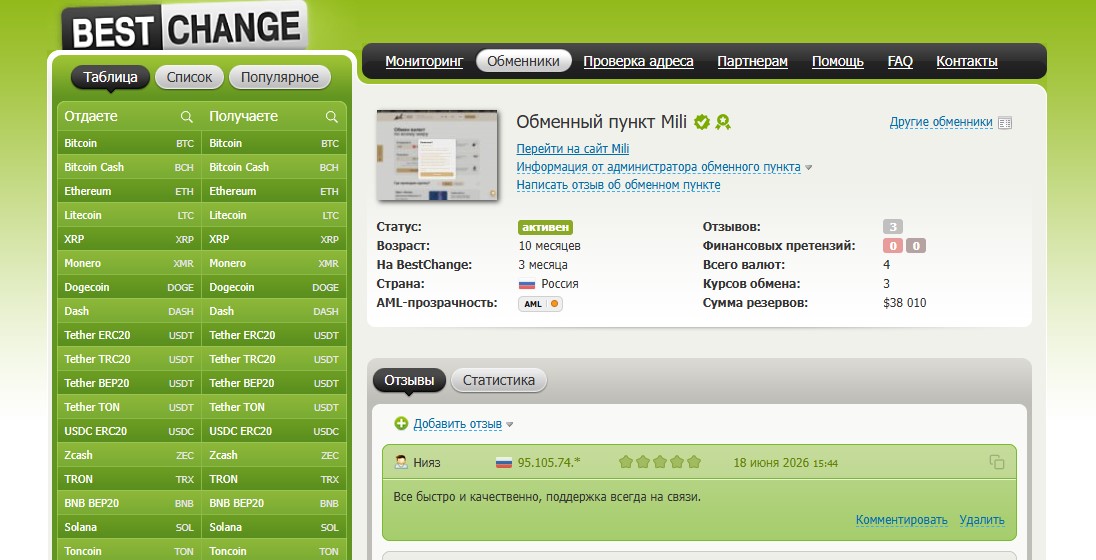This screenshot has height=560, width=1096.
Task: Click the reviewer IP 95.105.74.*
Action: (549, 463)
